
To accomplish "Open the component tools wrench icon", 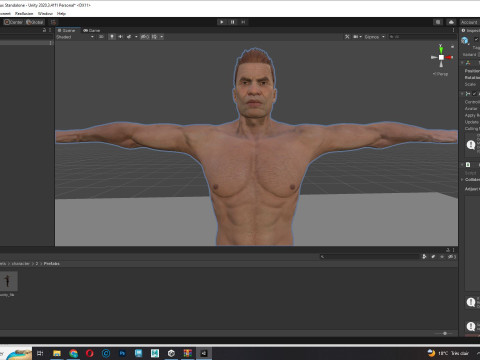I will tap(347, 37).
